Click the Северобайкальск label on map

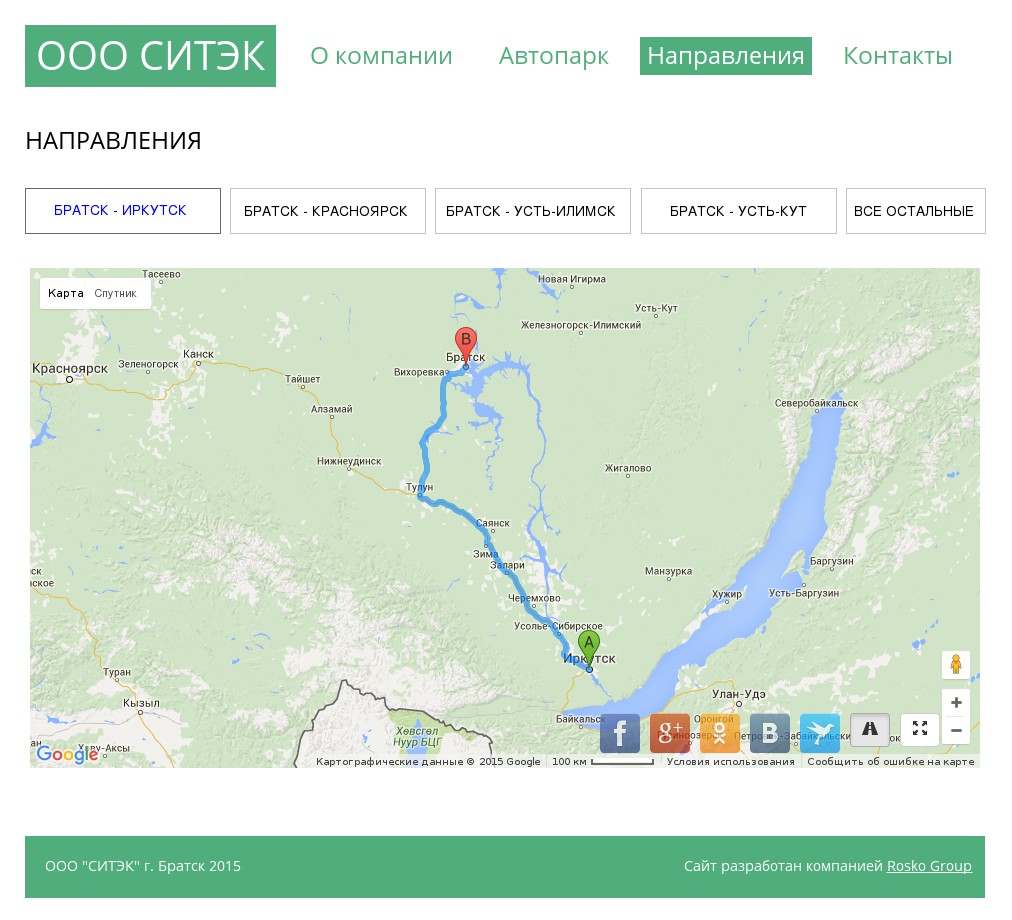pyautogui.click(x=816, y=403)
